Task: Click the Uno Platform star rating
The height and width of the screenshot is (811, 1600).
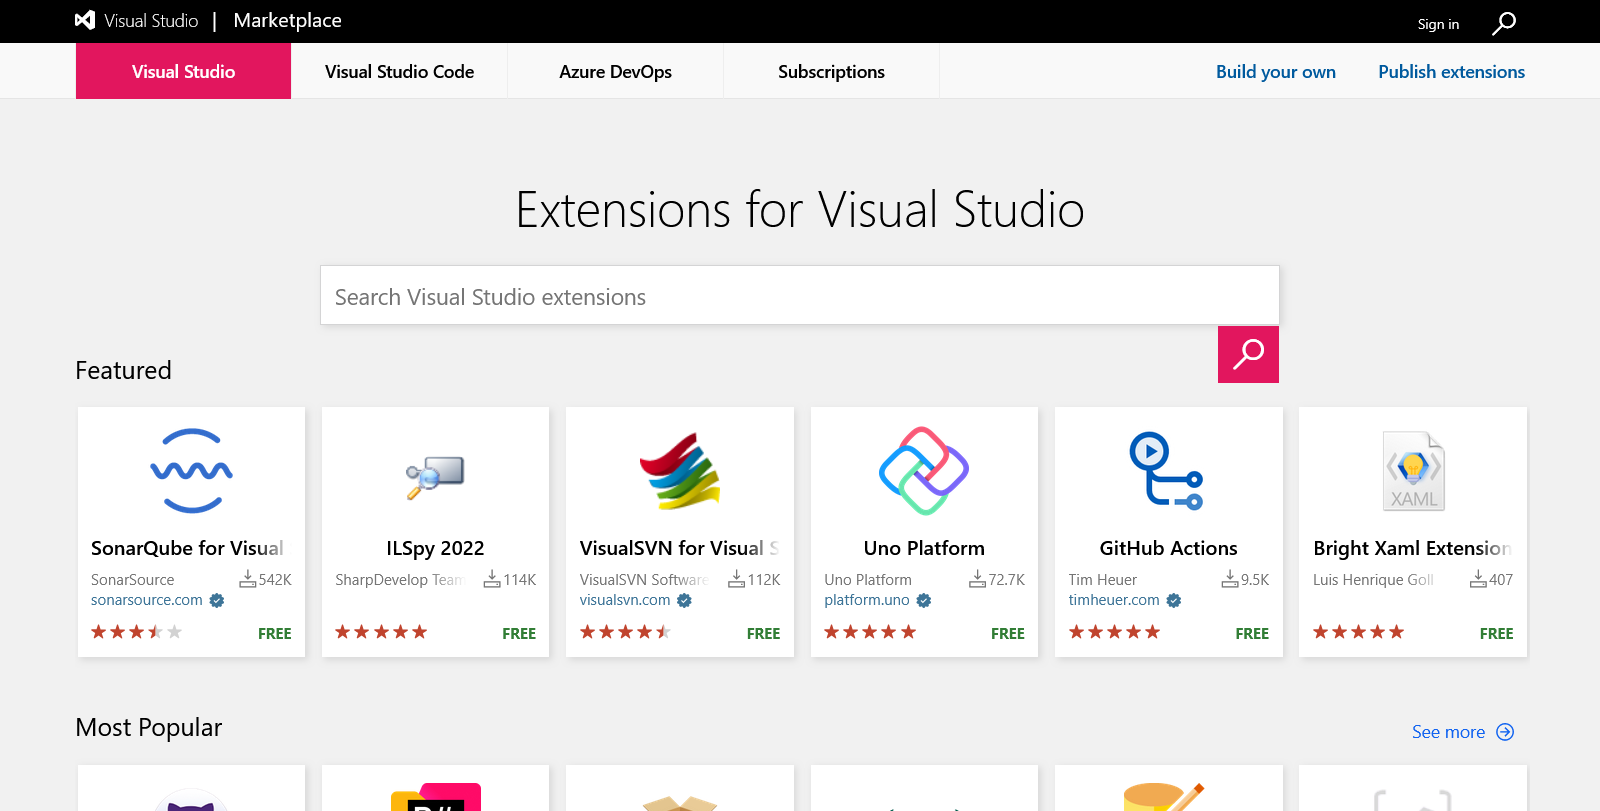Action: (x=870, y=632)
